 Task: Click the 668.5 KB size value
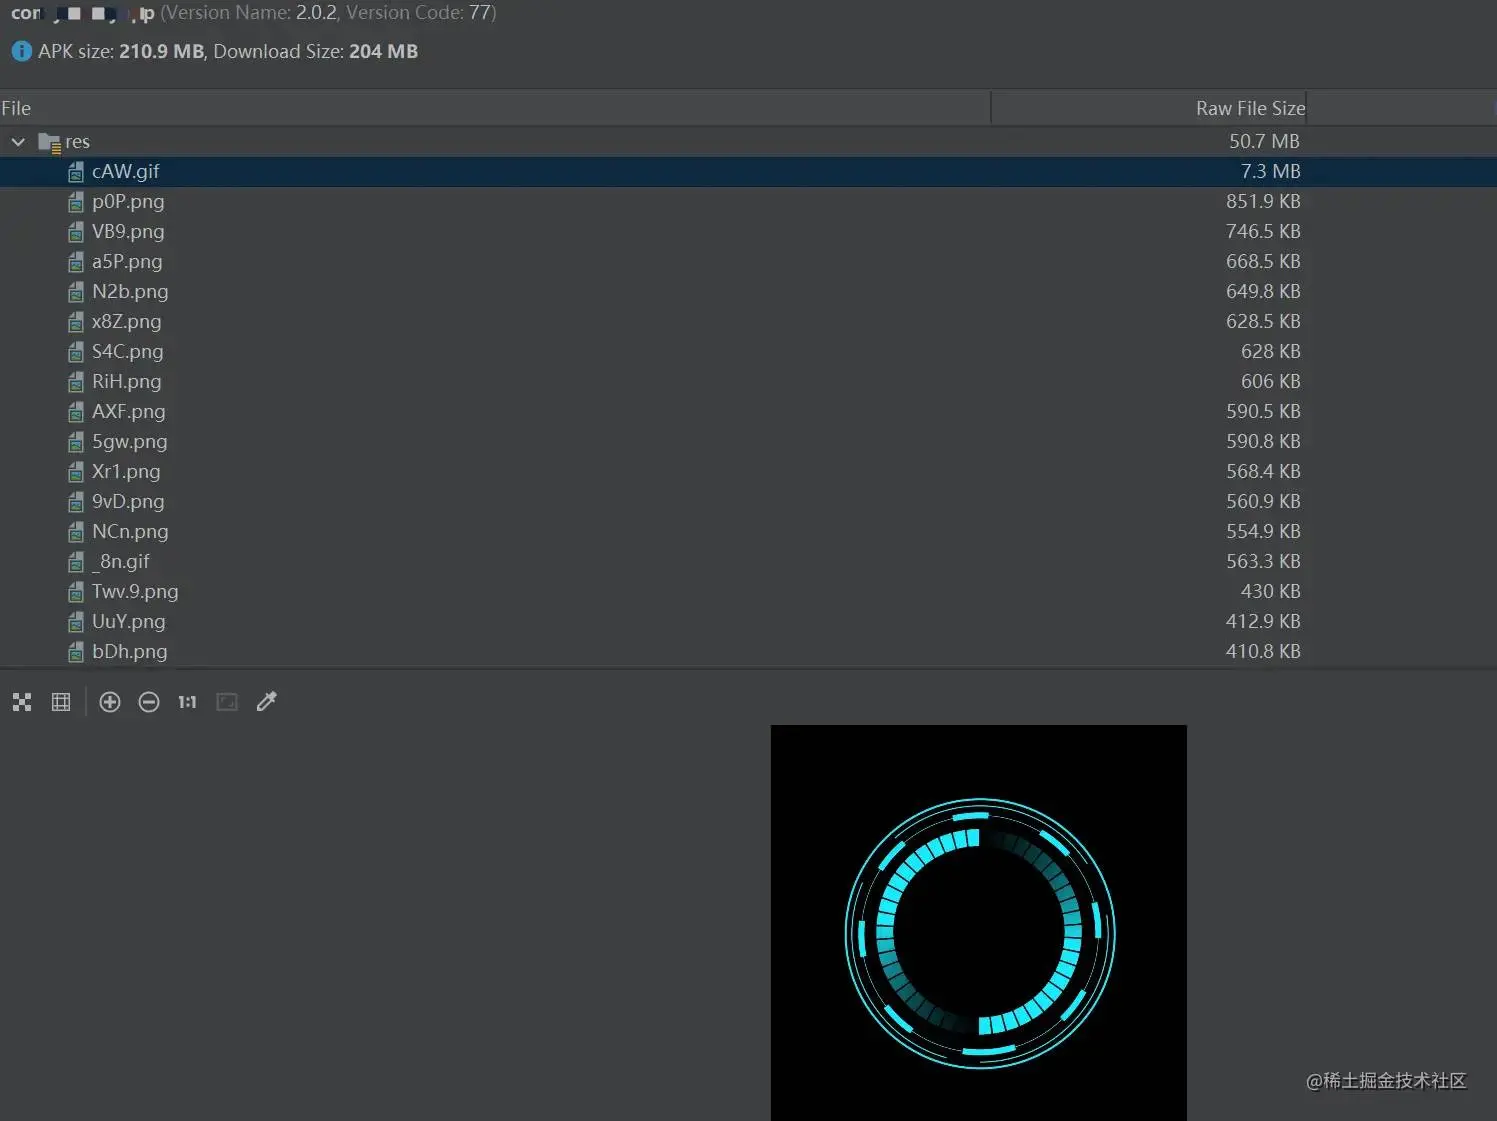1263,261
